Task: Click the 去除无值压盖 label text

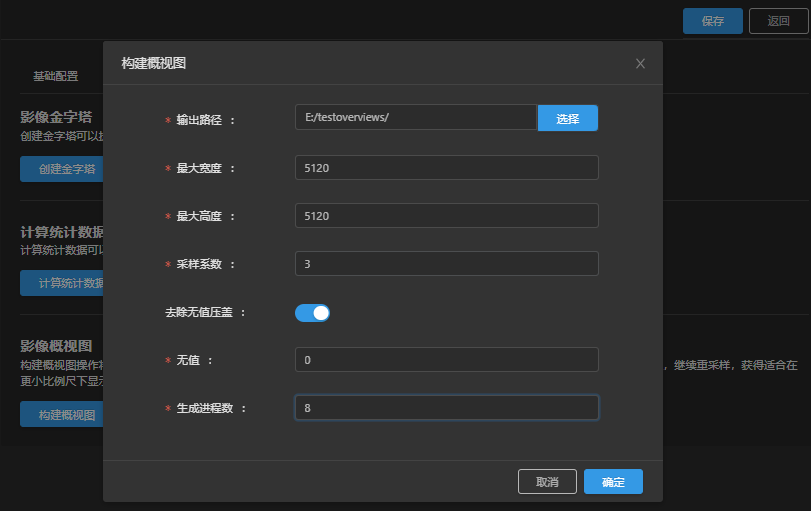Action: (199, 313)
